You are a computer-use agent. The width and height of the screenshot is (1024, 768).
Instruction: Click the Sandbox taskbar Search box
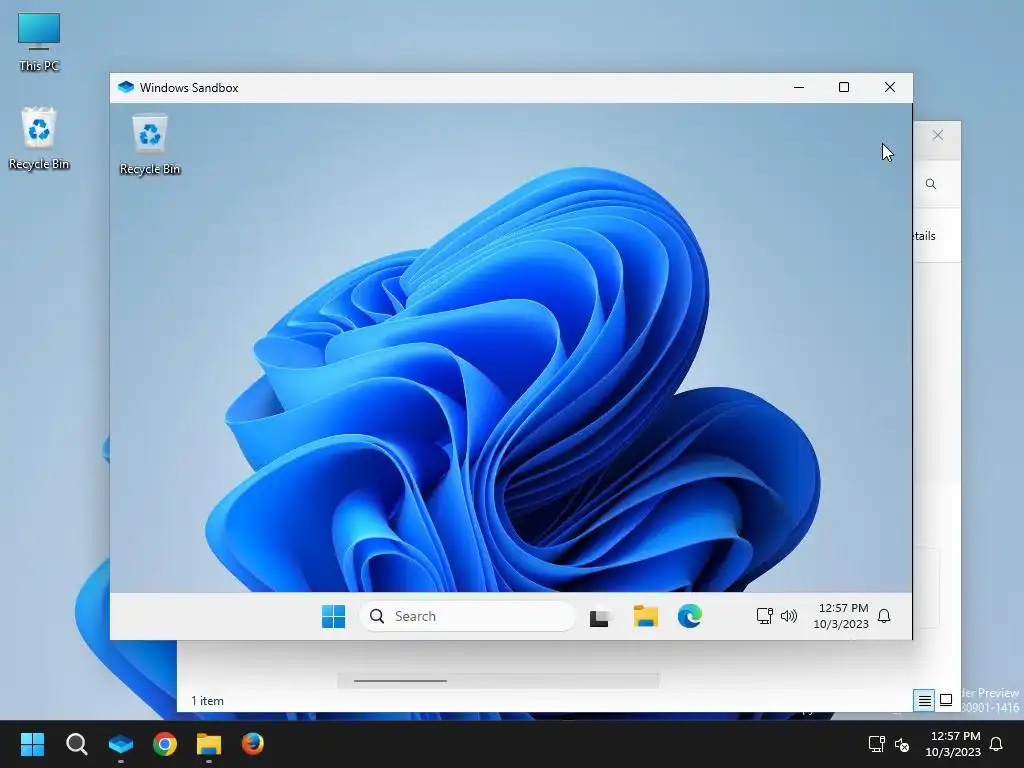pyautogui.click(x=468, y=616)
